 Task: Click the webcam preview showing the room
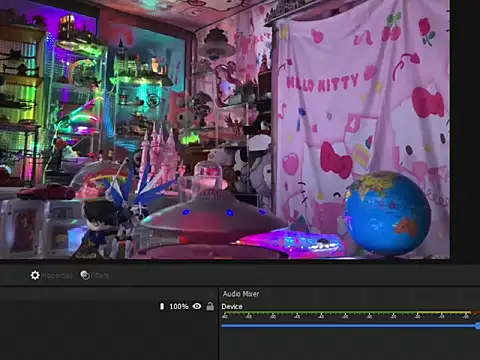(x=225, y=129)
